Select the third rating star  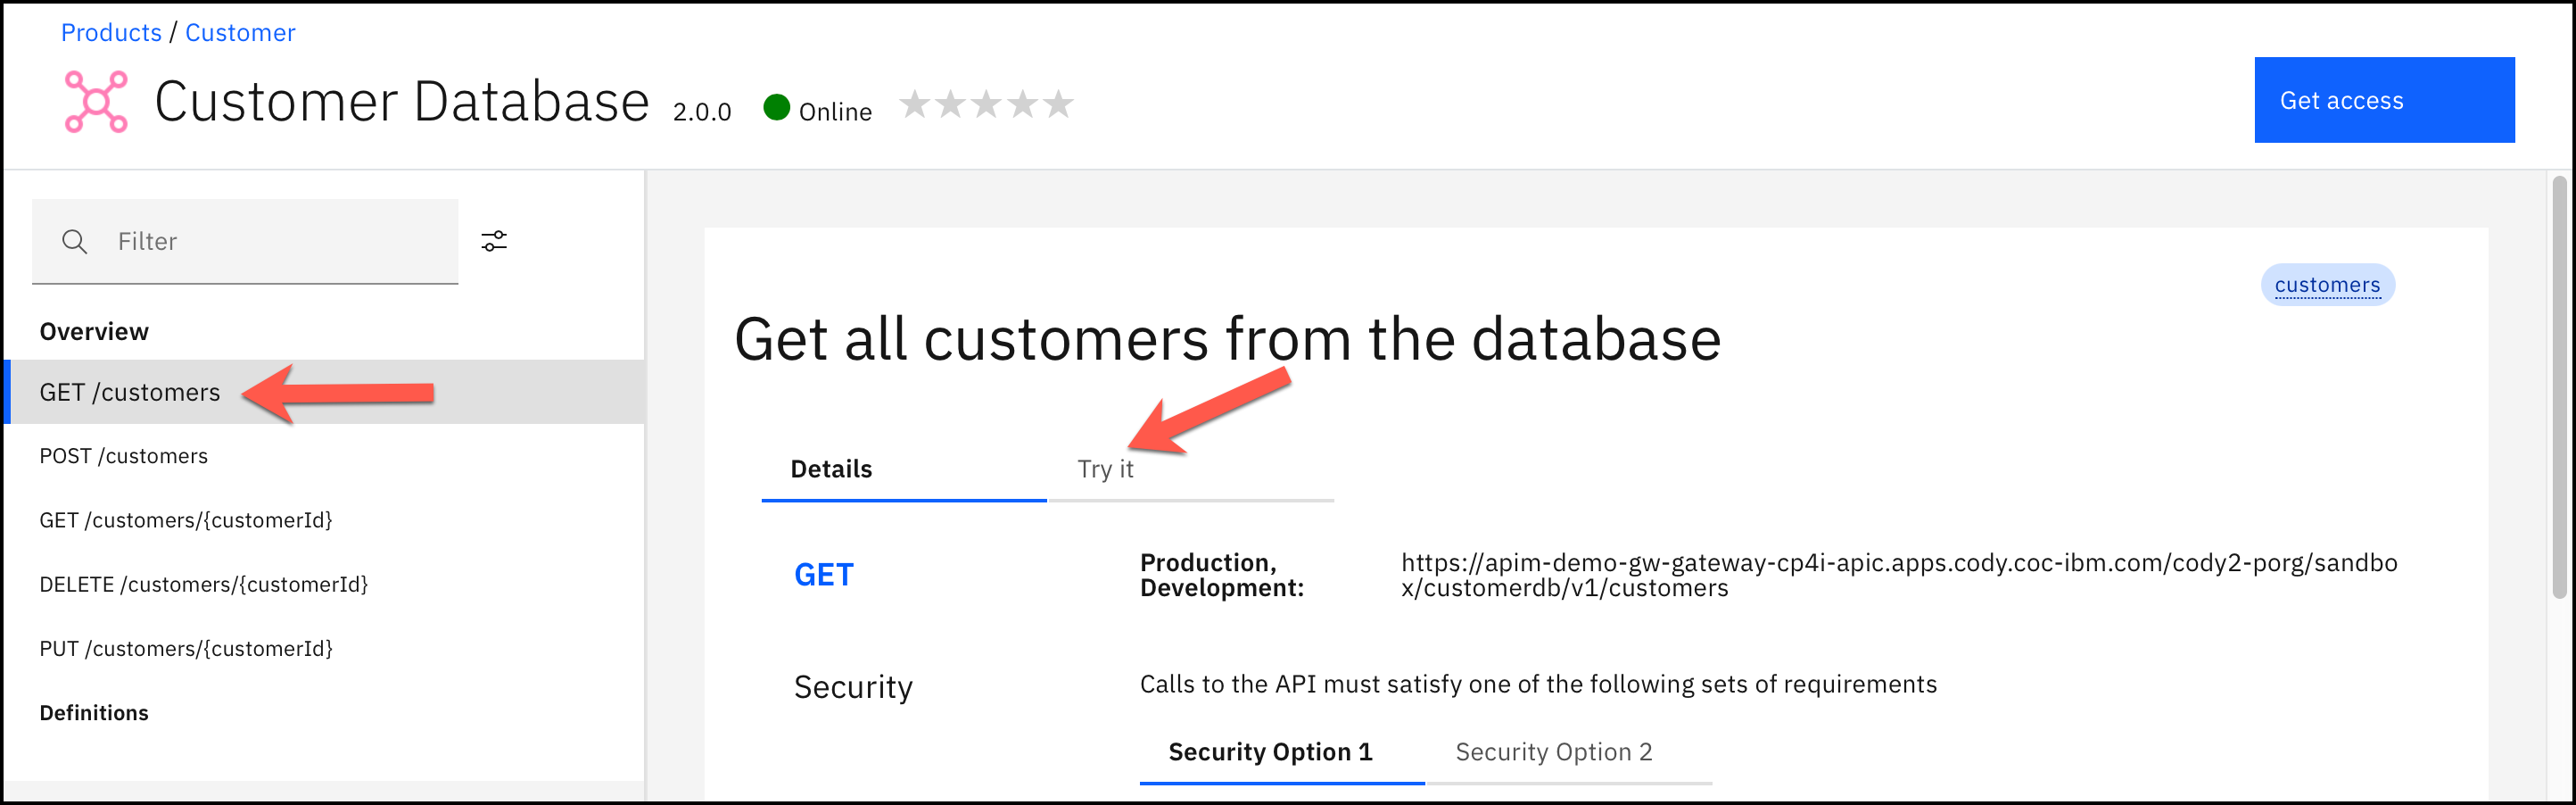tap(986, 104)
